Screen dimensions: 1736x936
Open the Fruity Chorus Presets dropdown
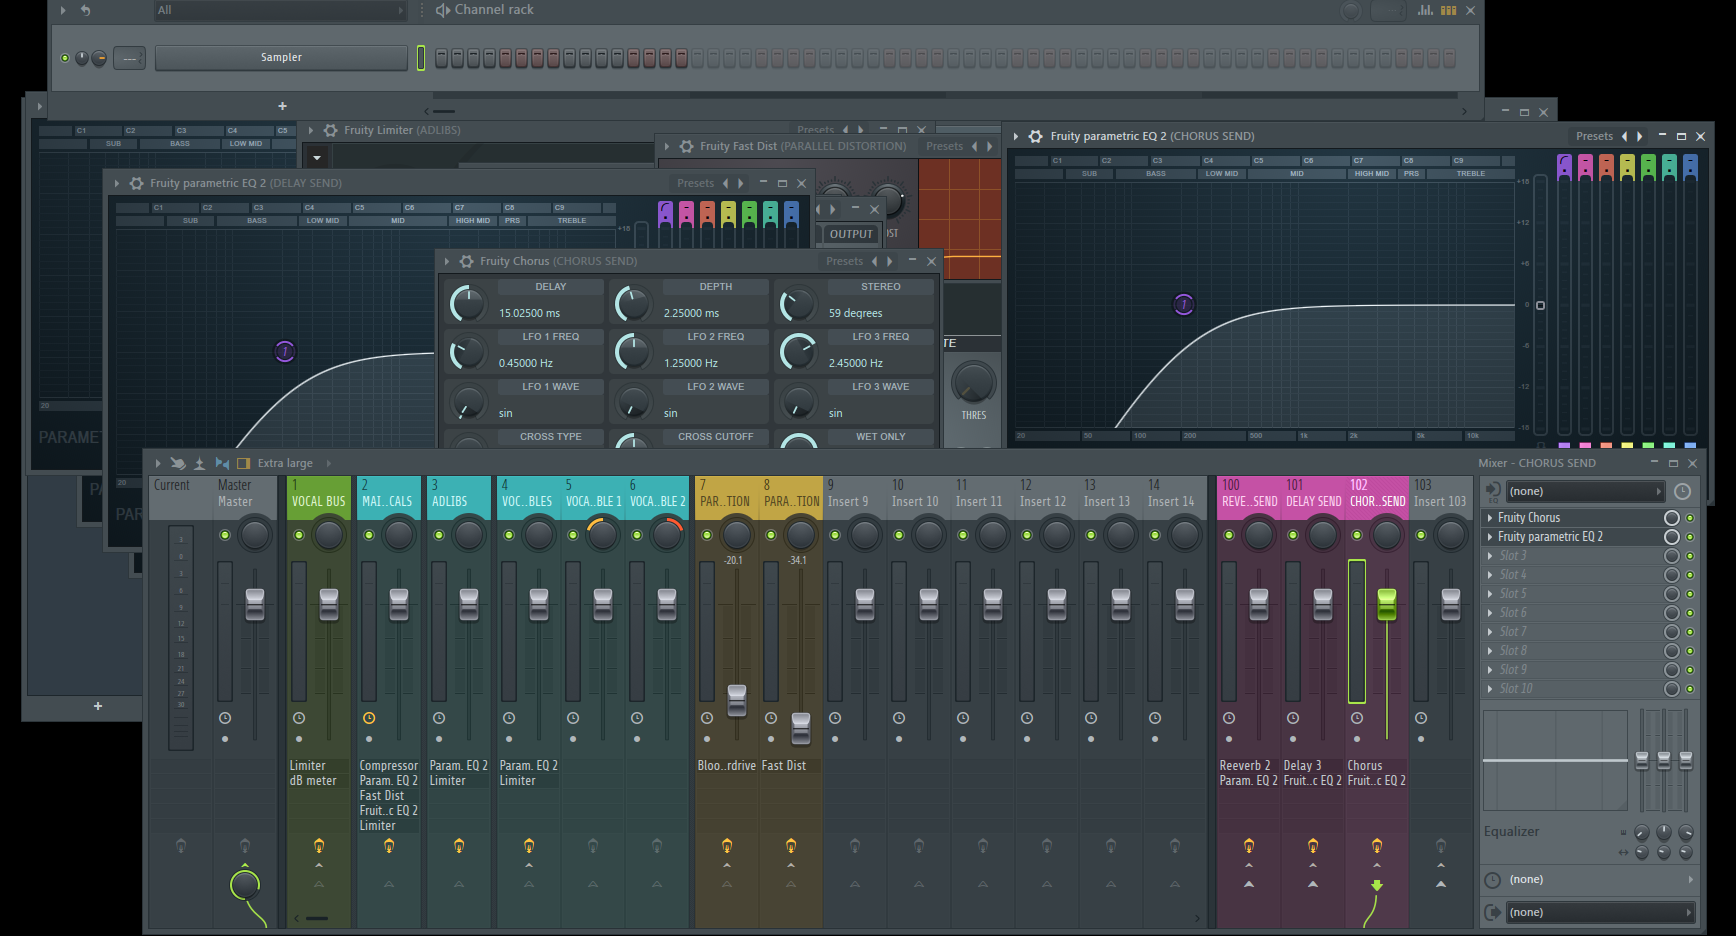[844, 261]
